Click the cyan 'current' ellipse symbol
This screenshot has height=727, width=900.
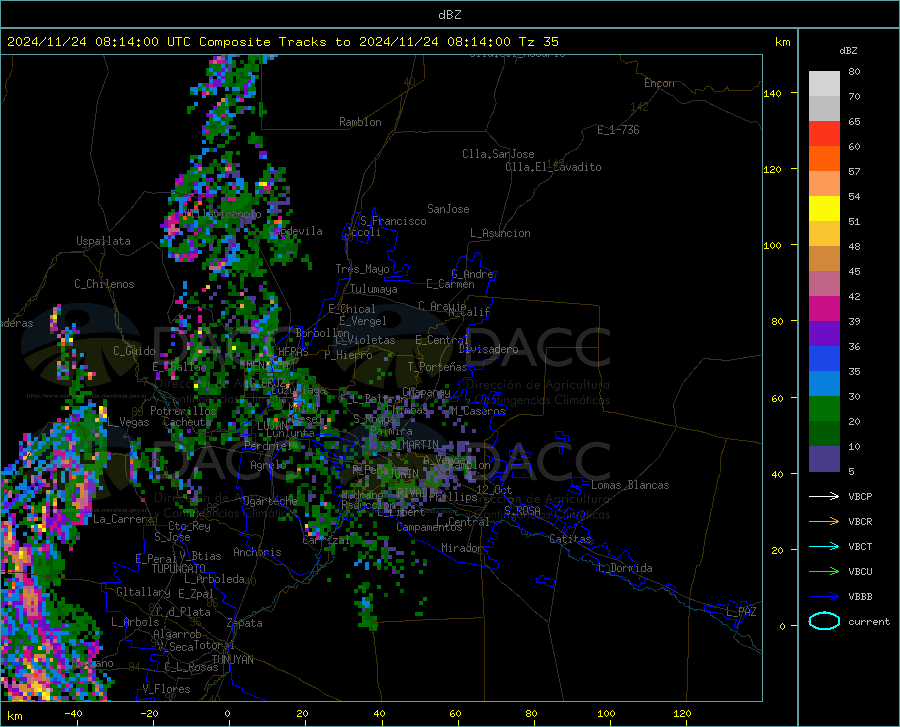click(x=824, y=621)
